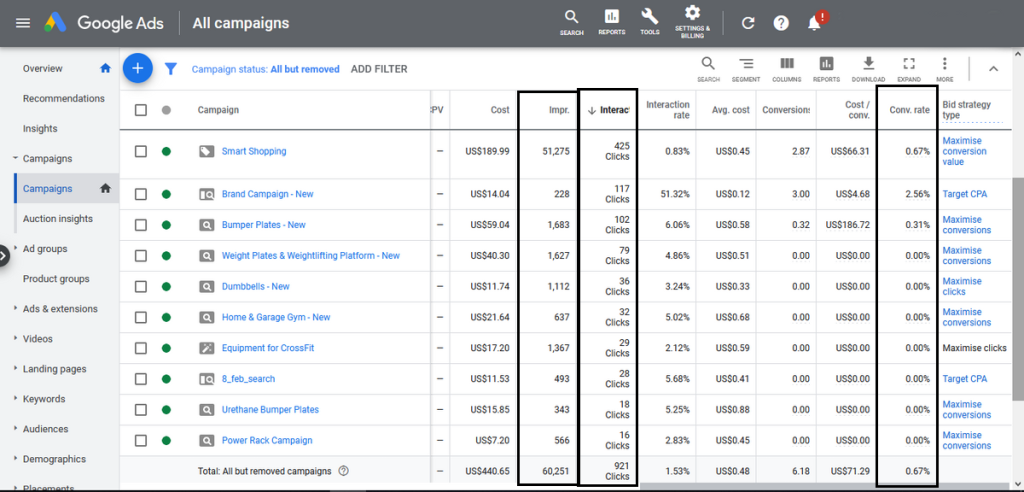
Task: Toggle the select-all checkbox in table header
Action: 141,110
